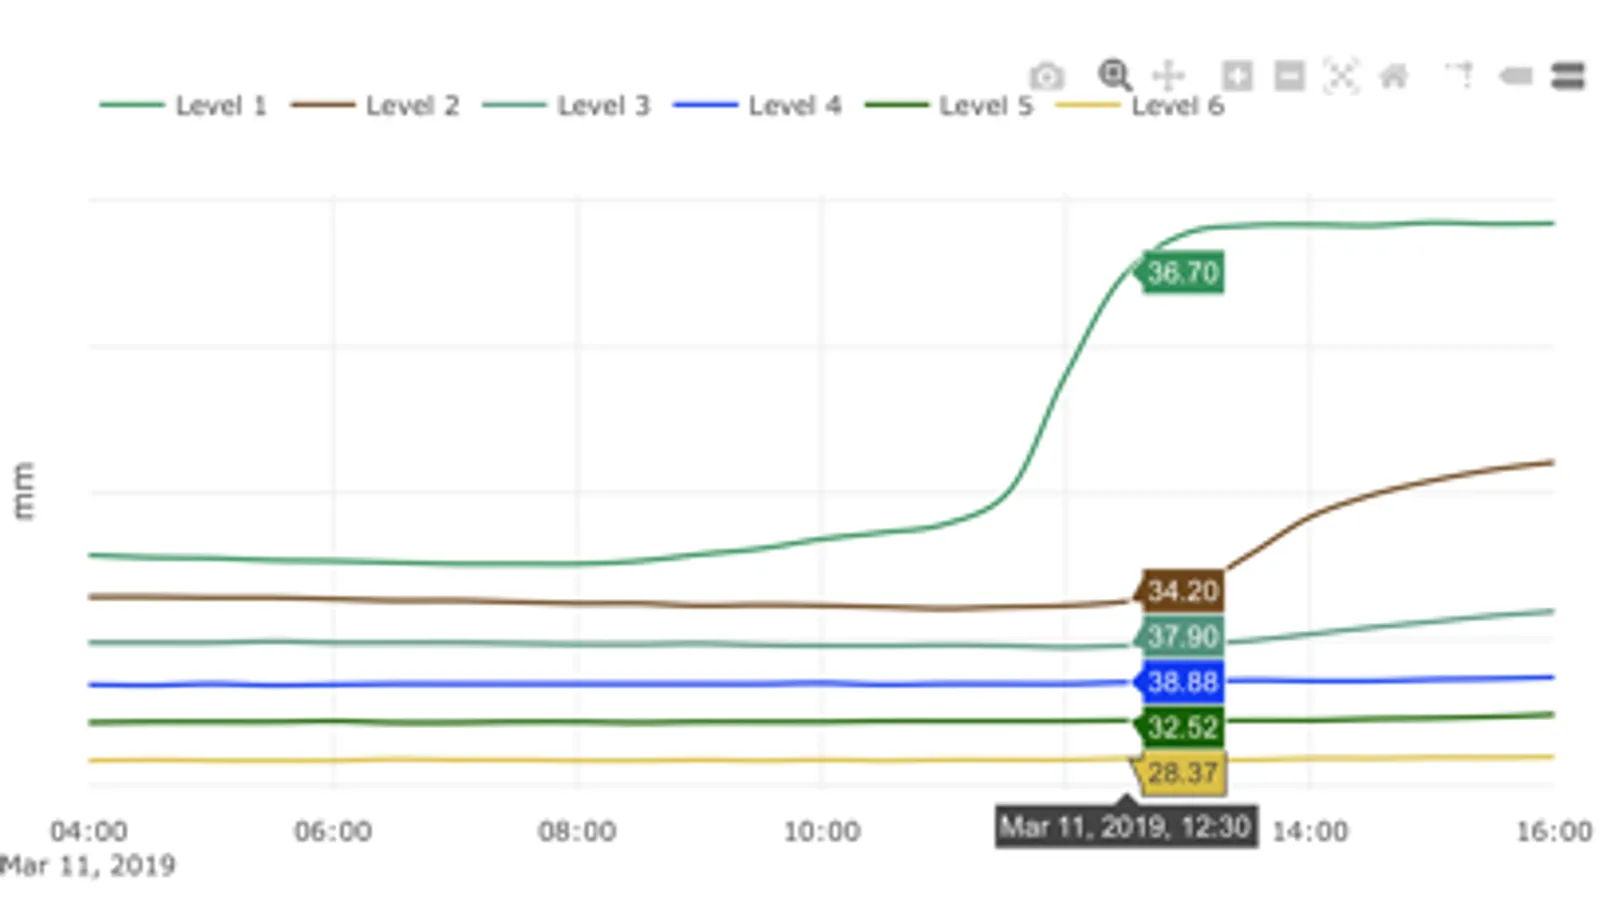
Task: Zoom in with the plus button
Action: (x=1237, y=75)
